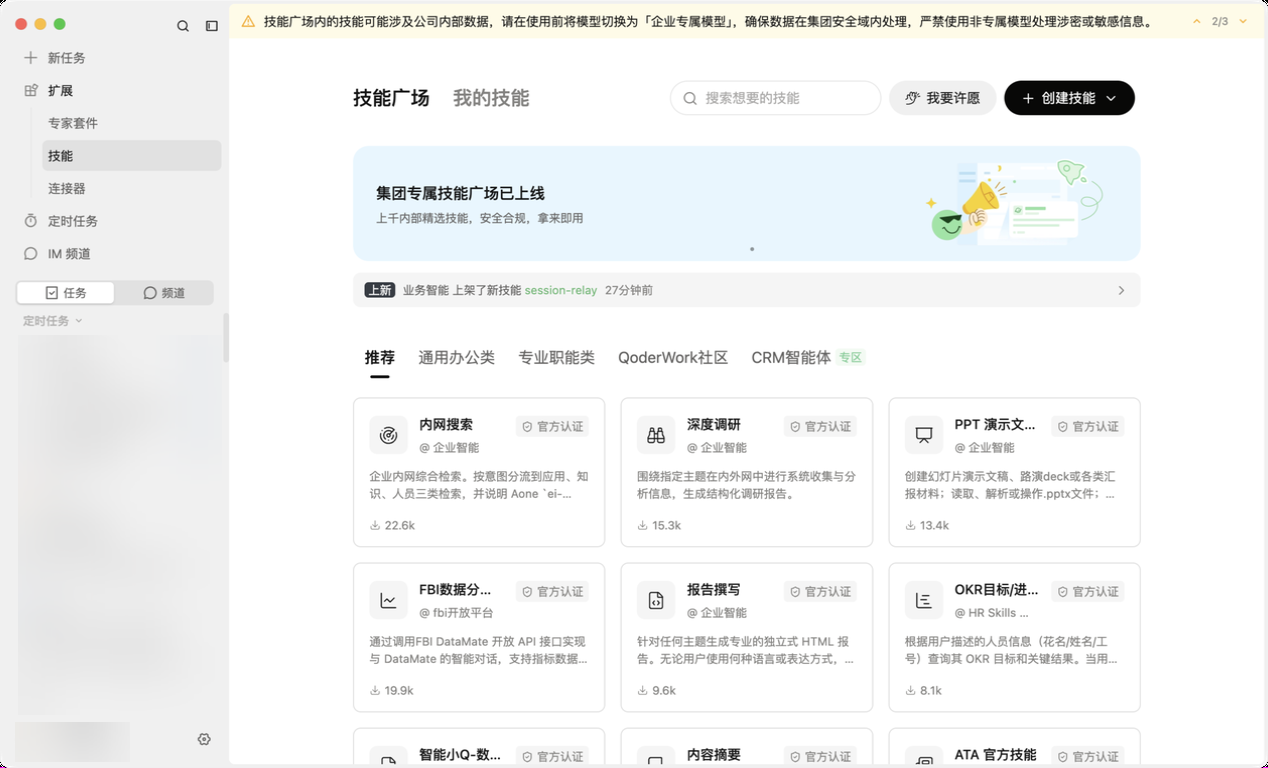Go to next notice with down chevron
The height and width of the screenshot is (768, 1268).
(x=1243, y=21)
